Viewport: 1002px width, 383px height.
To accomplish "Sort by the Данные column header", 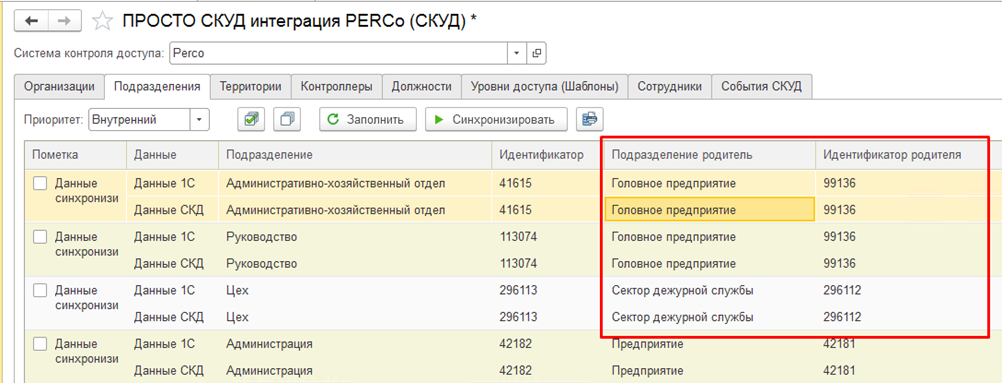I will [x=172, y=155].
